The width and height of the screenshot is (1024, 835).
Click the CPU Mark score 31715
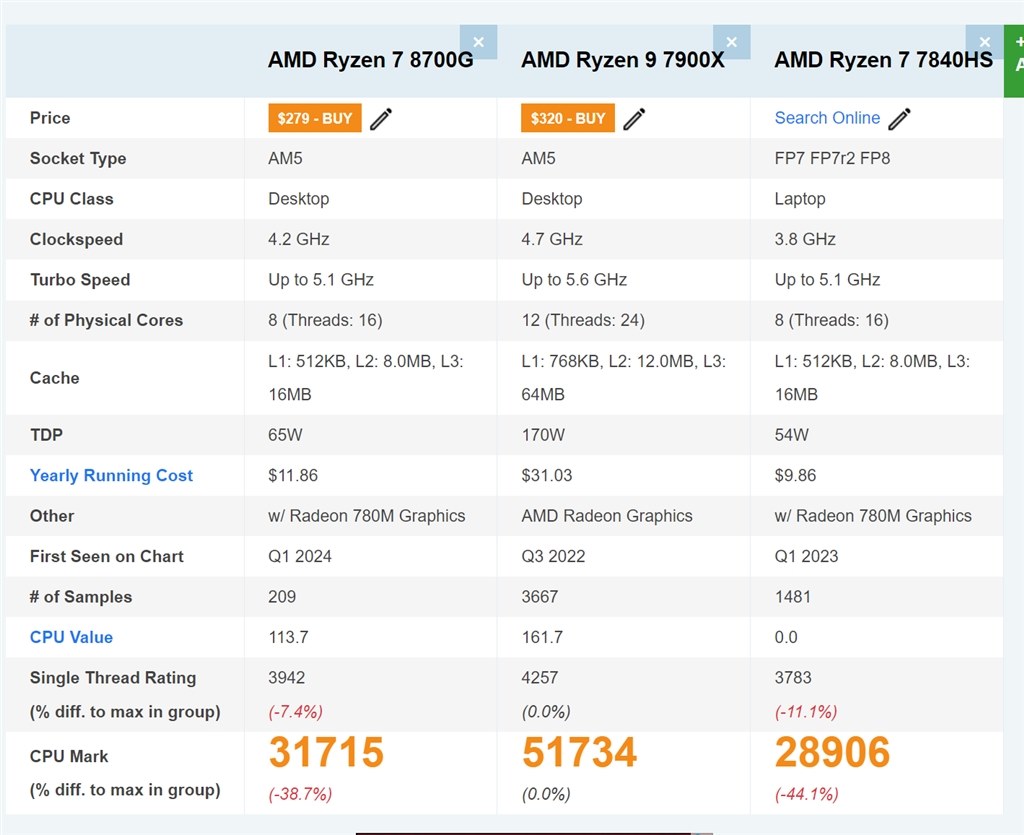click(325, 753)
